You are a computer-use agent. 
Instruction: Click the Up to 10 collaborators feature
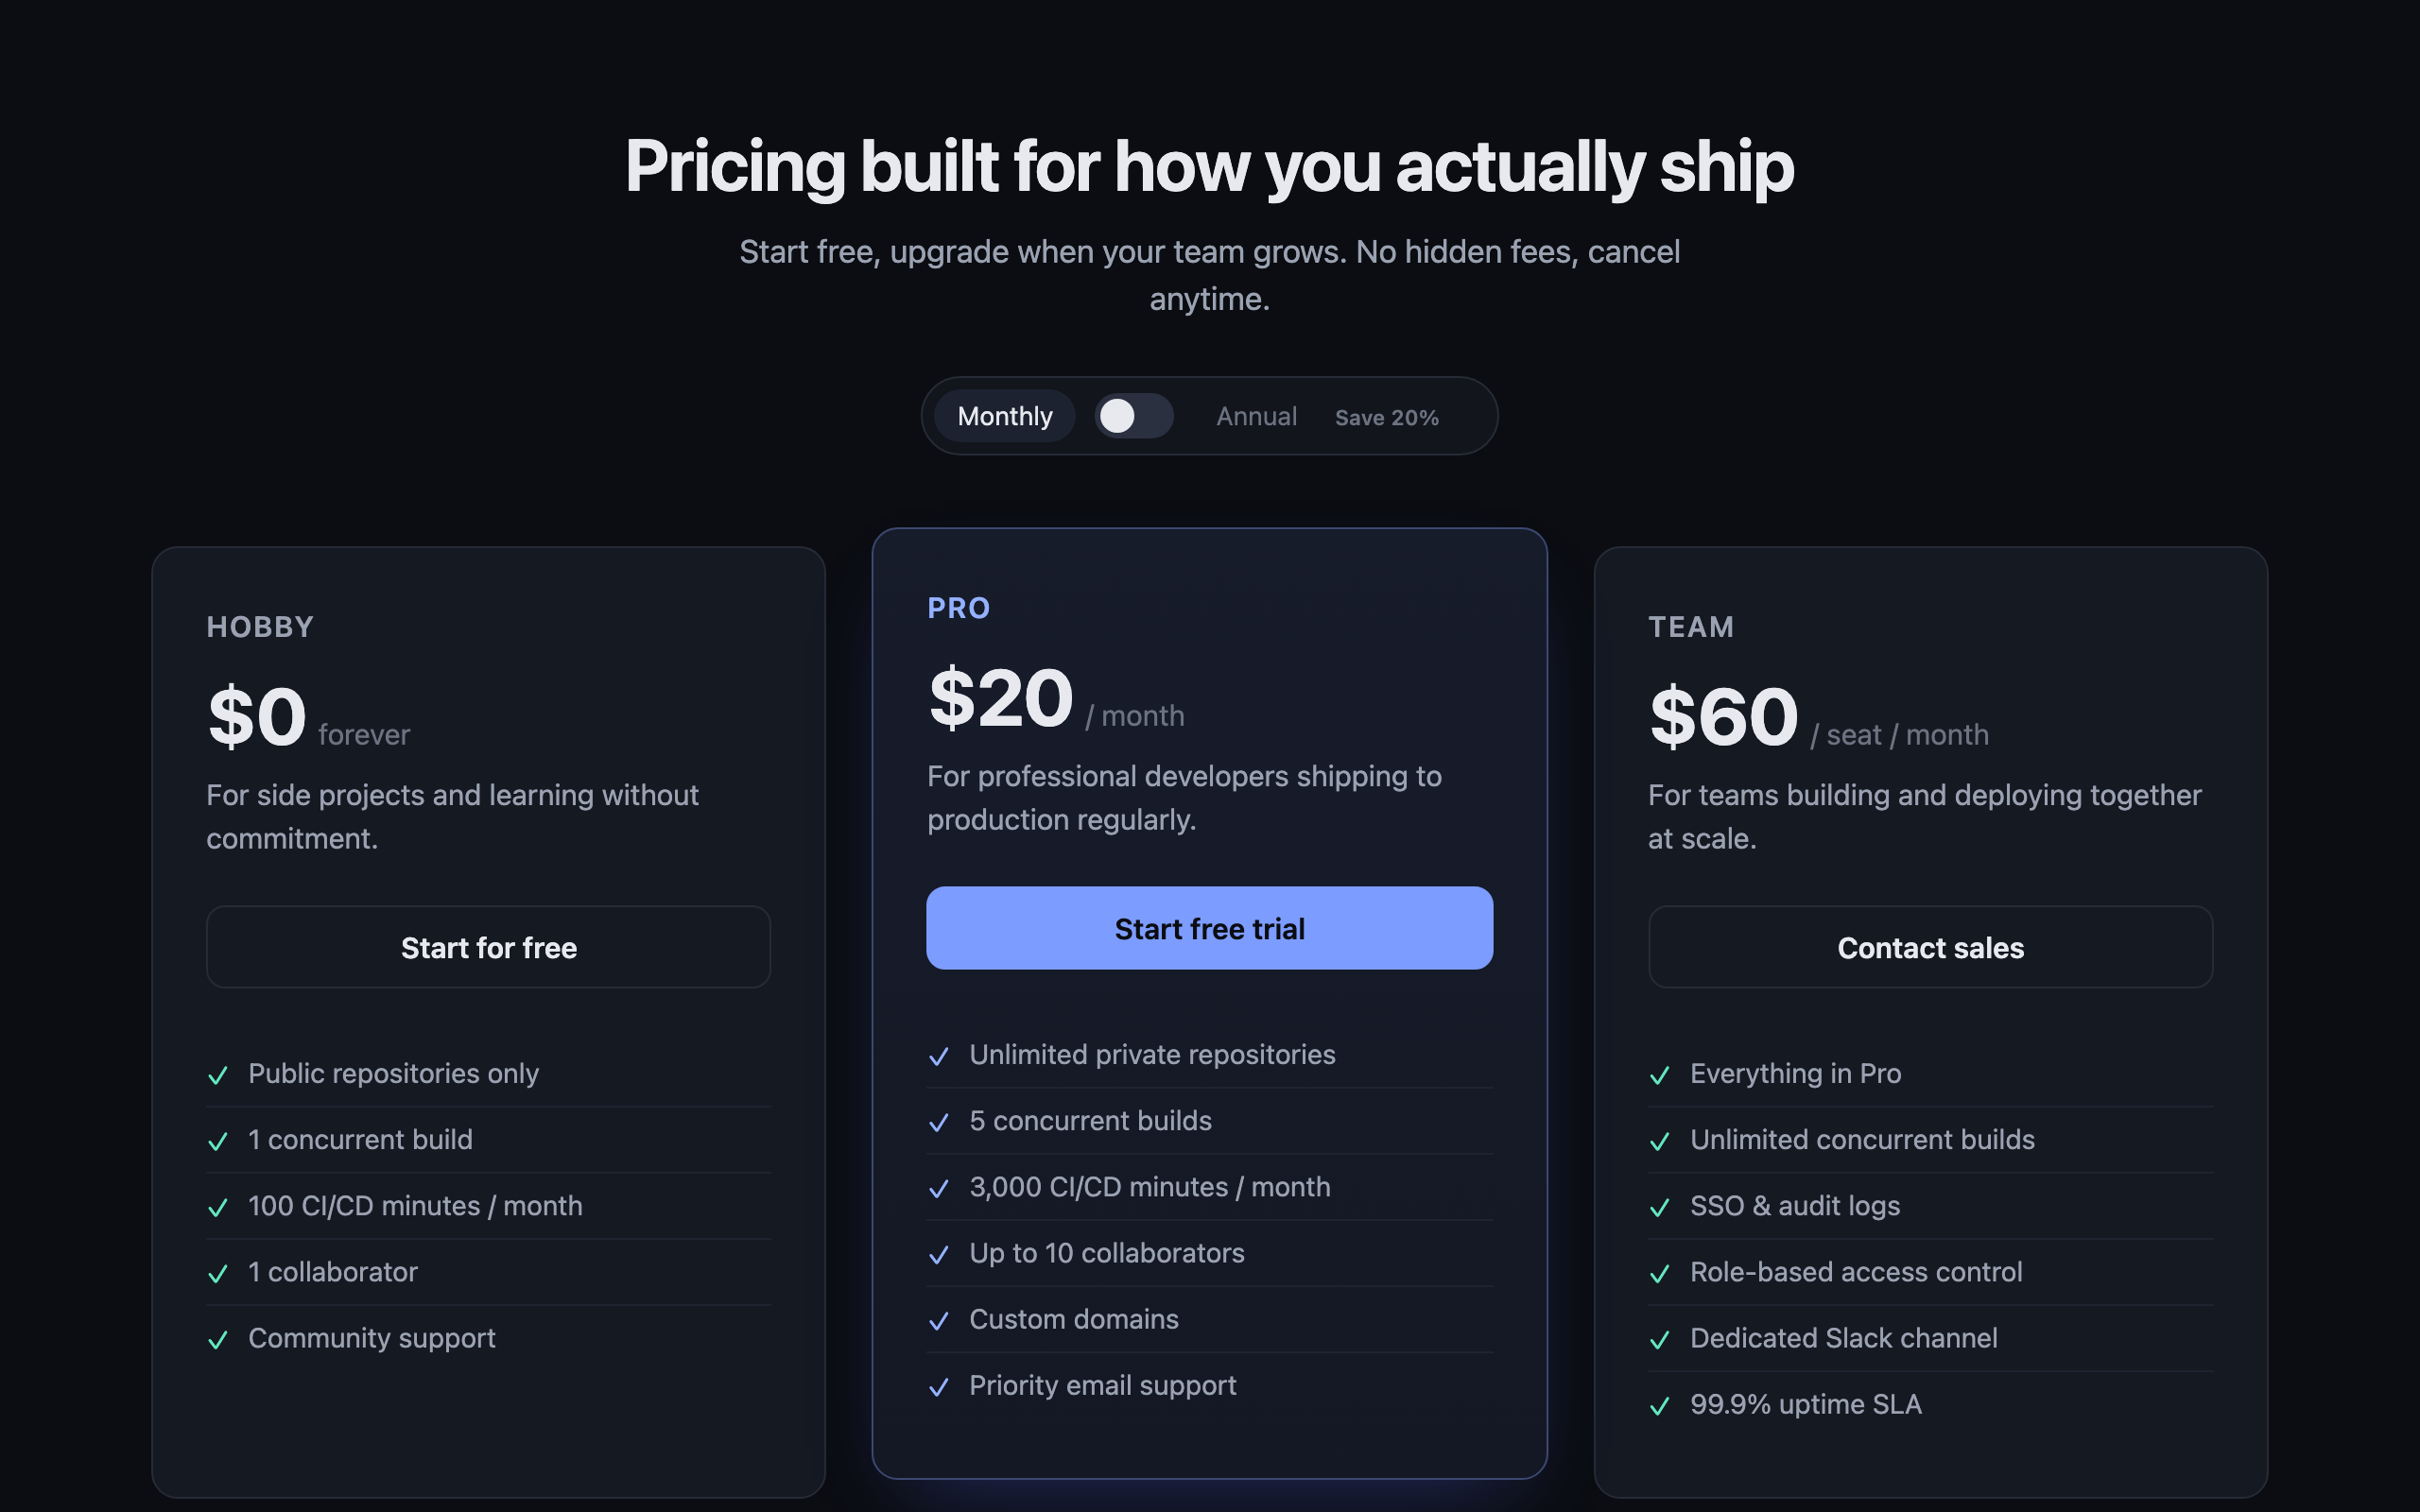[x=1107, y=1253]
